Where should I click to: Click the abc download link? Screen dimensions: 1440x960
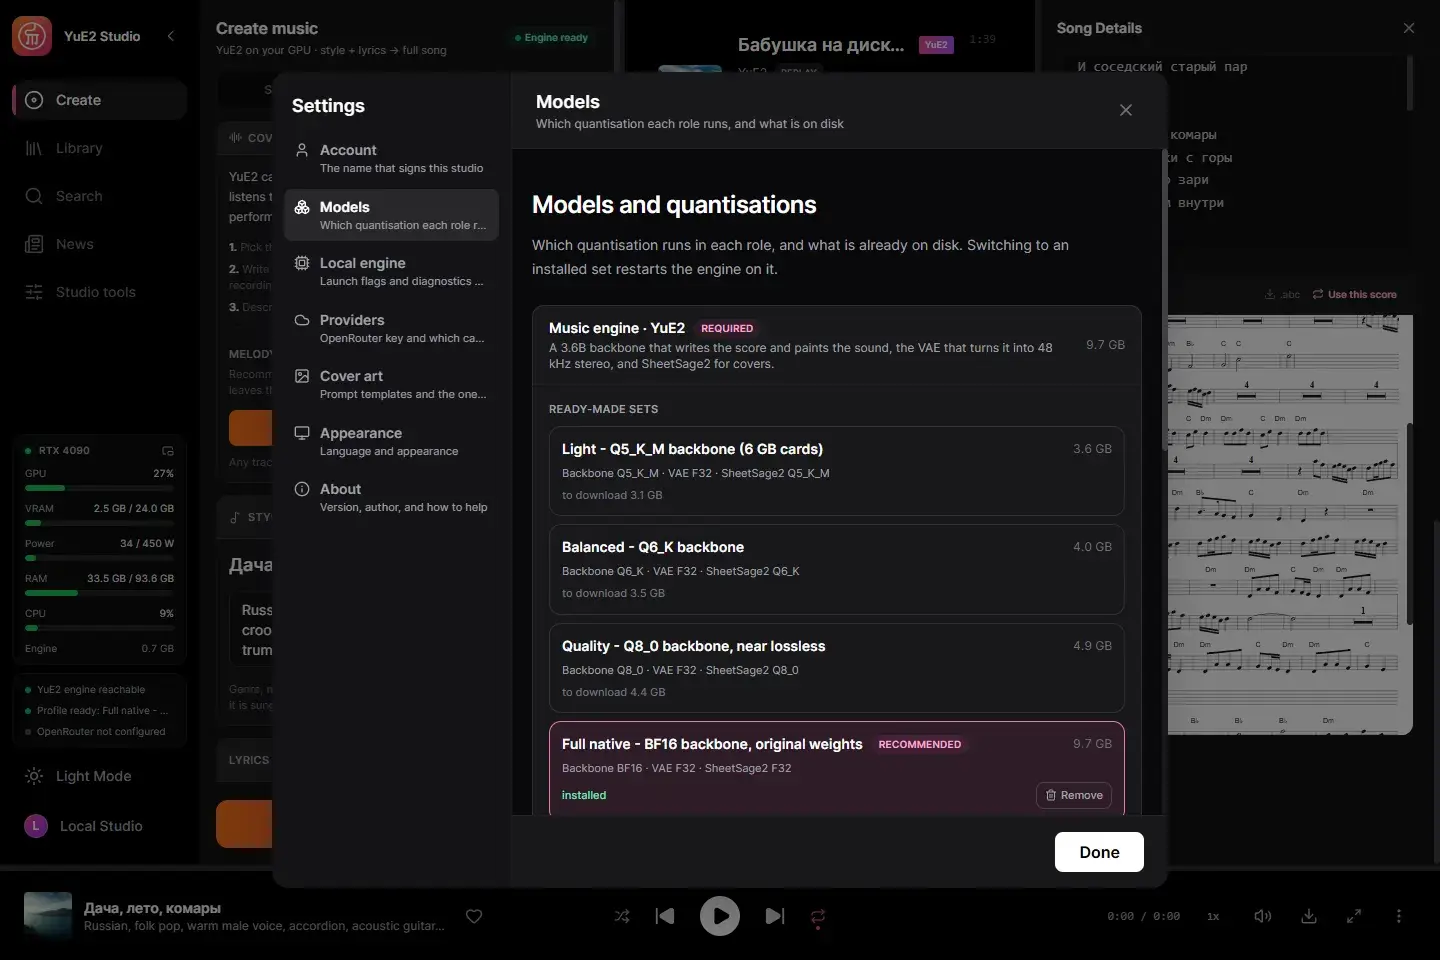tap(1283, 294)
